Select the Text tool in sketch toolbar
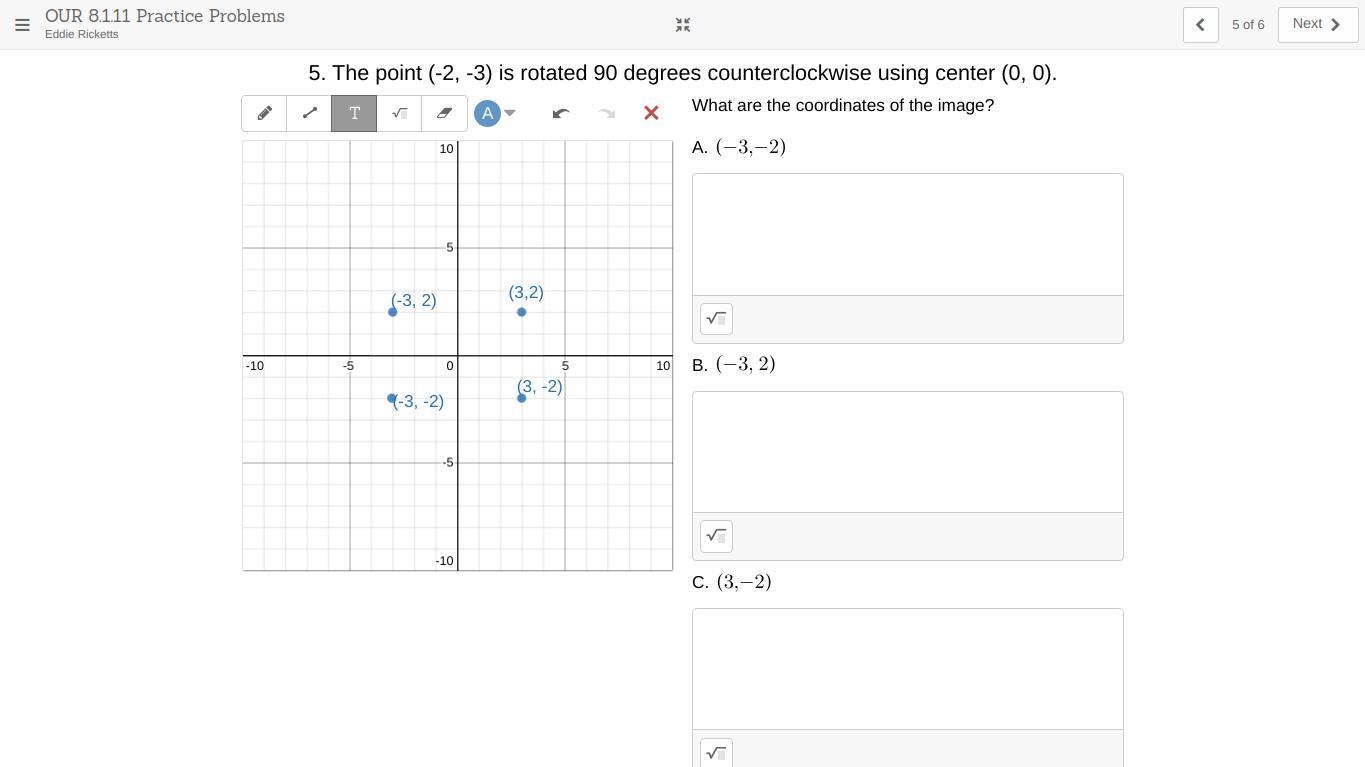 tap(354, 114)
